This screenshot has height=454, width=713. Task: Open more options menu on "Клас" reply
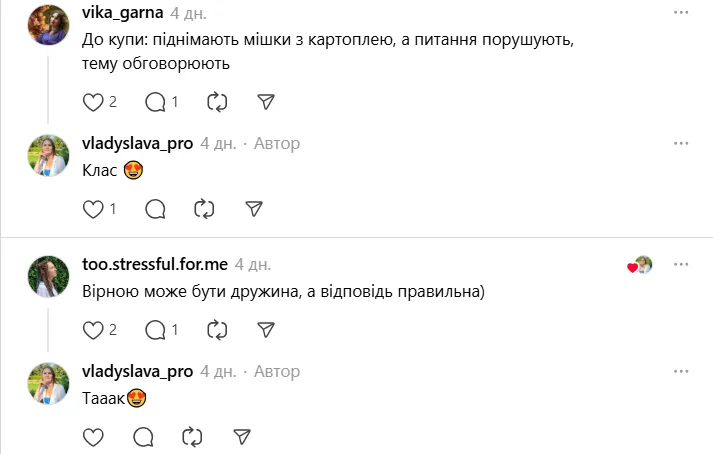click(x=681, y=143)
